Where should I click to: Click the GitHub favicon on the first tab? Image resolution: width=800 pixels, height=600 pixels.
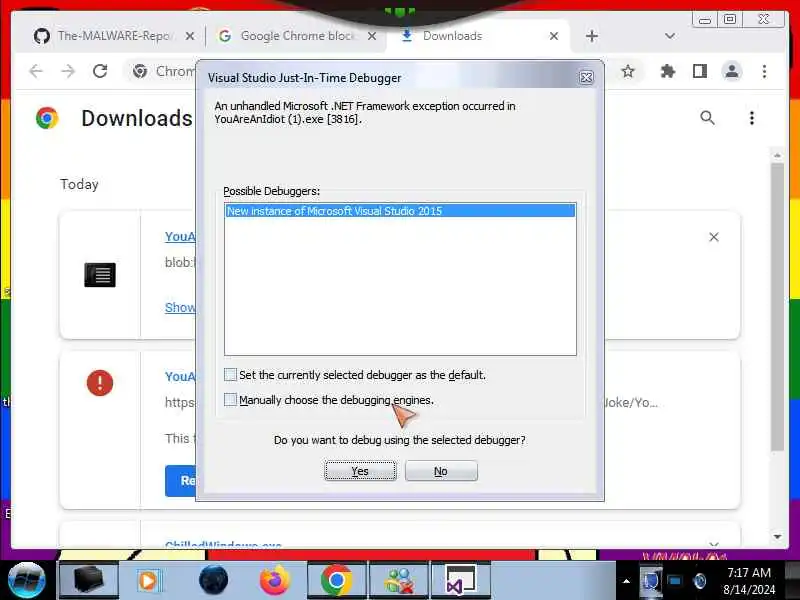pos(42,36)
